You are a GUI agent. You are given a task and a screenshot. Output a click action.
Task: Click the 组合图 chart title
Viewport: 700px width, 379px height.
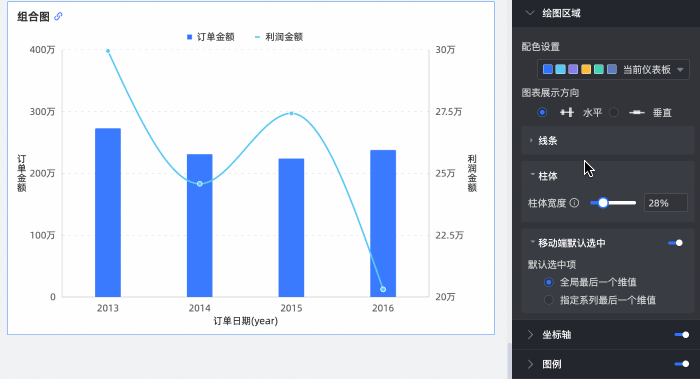33,17
